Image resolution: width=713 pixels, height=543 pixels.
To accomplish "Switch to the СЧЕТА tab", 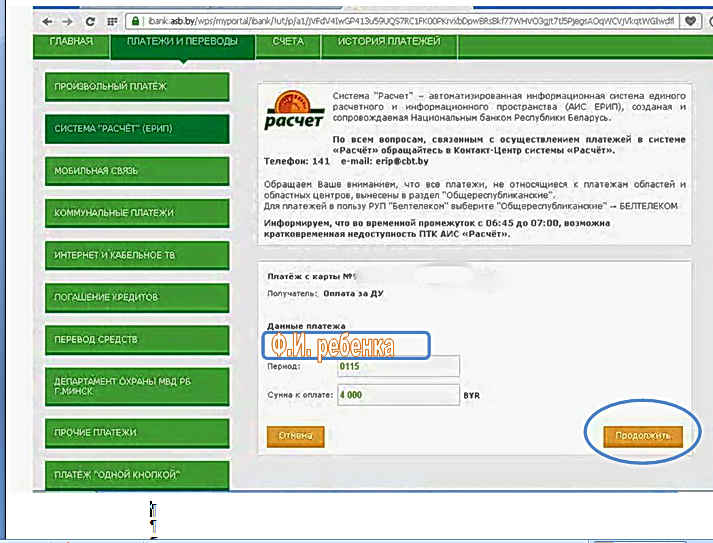I will coord(288,42).
